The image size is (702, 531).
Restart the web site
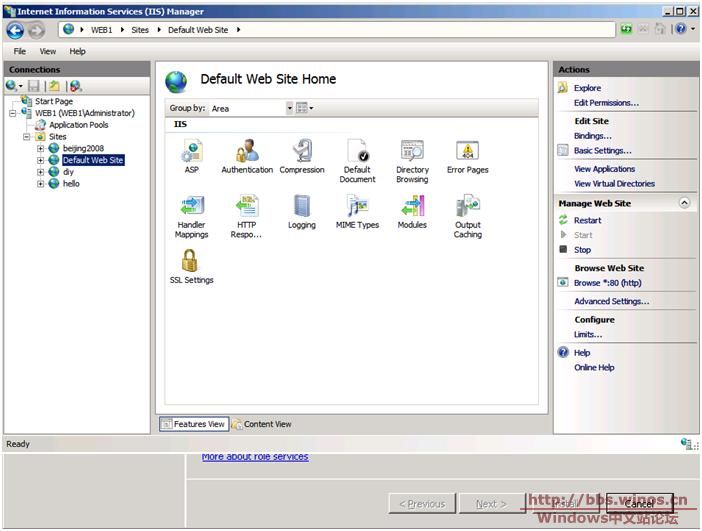(587, 220)
